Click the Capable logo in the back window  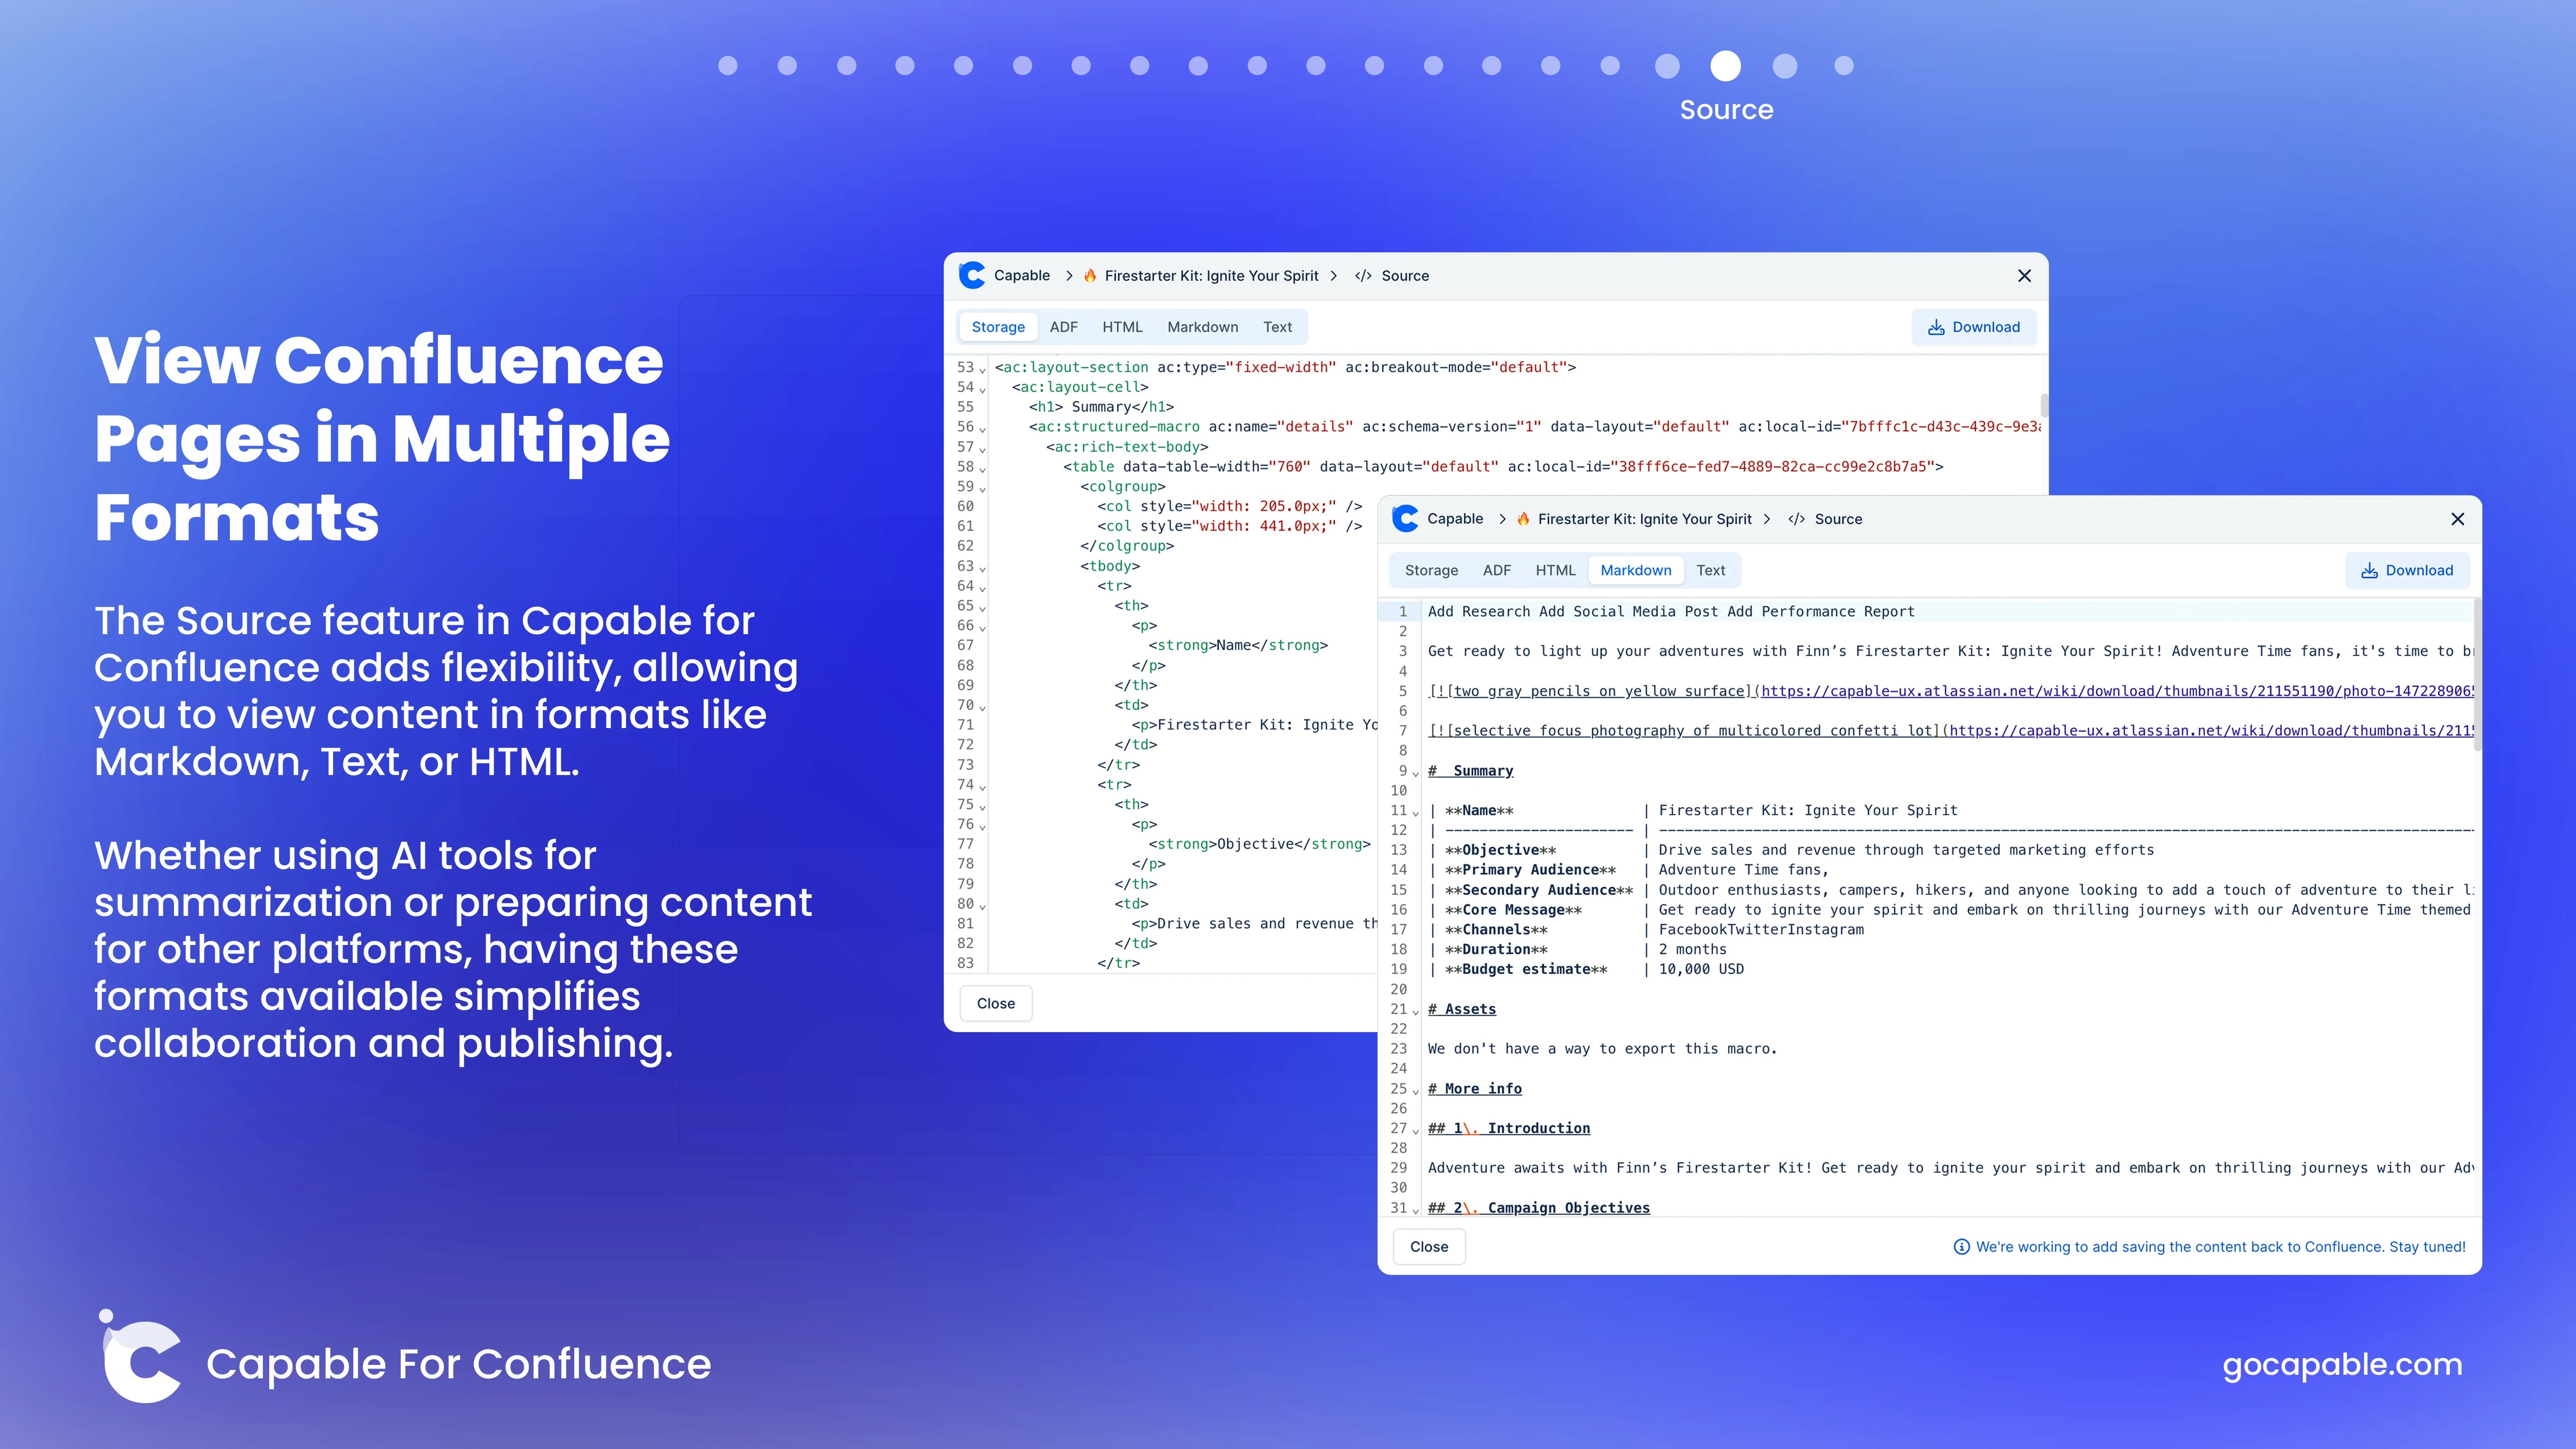[x=972, y=275]
